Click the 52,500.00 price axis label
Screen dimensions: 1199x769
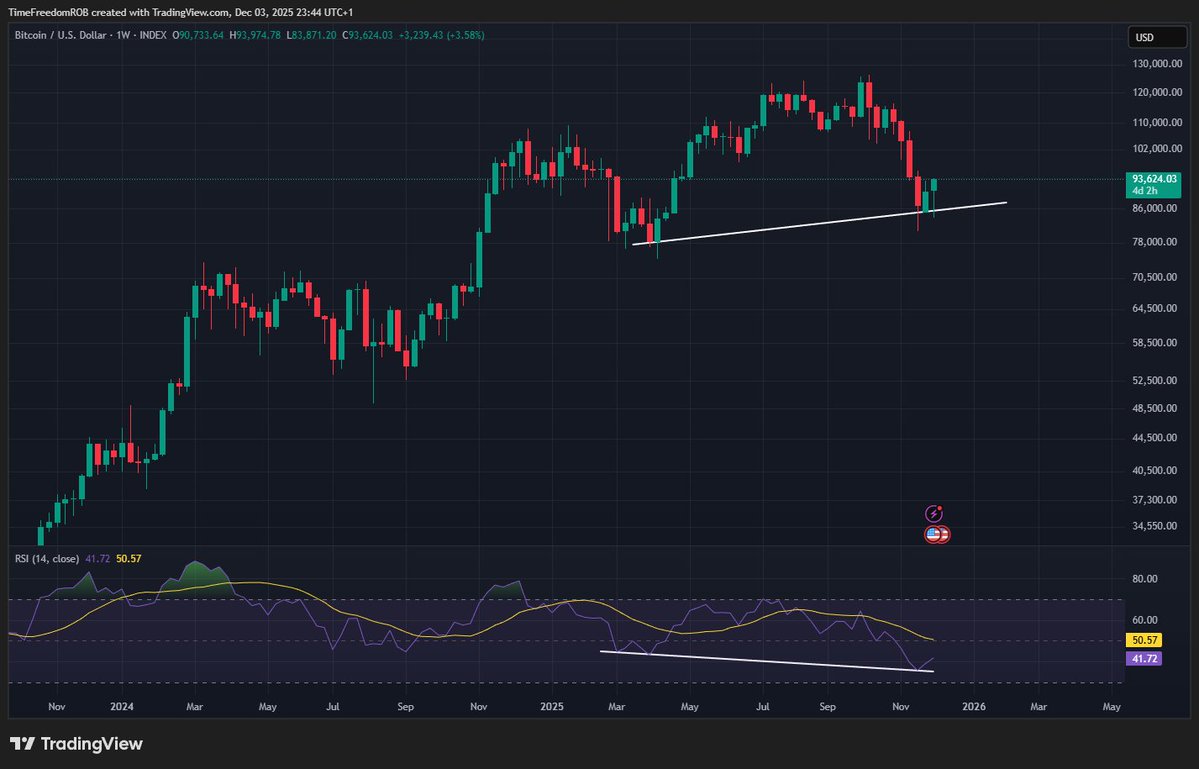pos(1157,380)
